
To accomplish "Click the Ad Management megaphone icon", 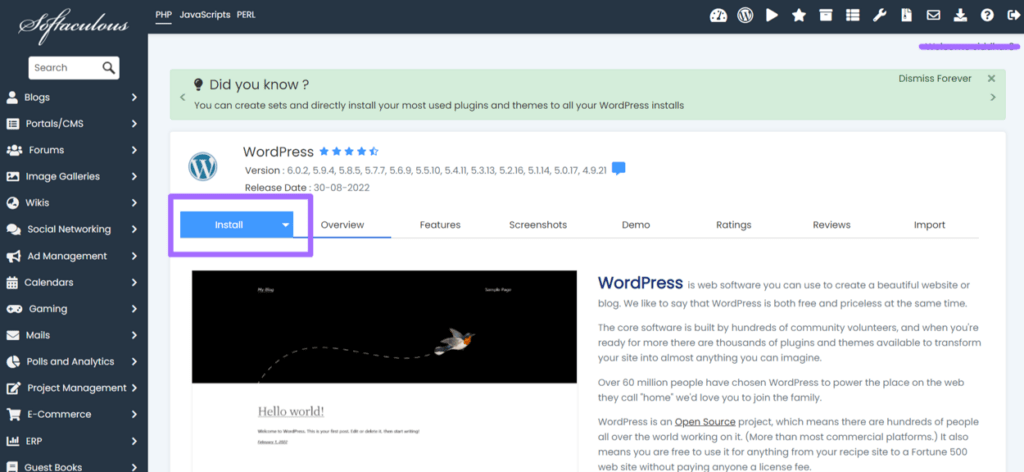I will [x=13, y=256].
